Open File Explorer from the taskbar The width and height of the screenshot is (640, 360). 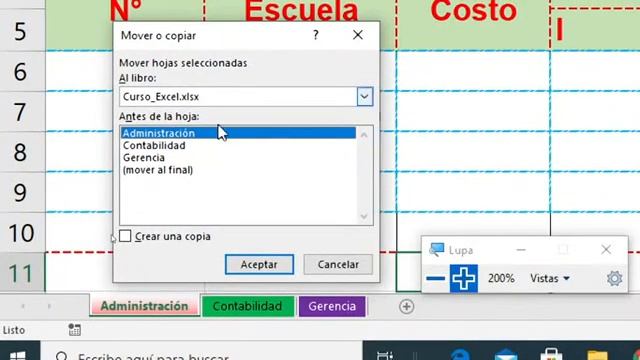597,355
